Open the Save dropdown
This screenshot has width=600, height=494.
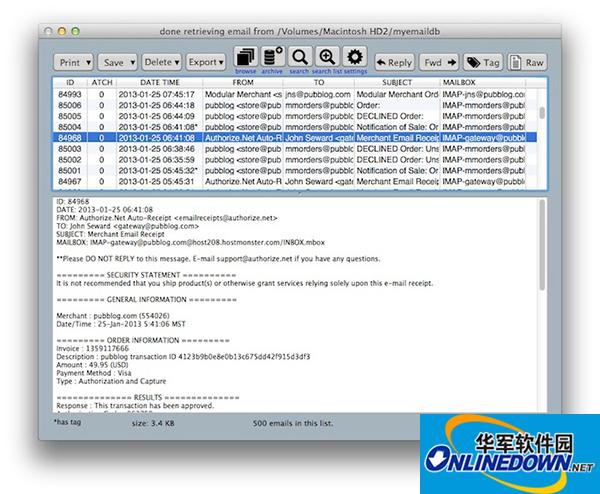[x=117, y=62]
